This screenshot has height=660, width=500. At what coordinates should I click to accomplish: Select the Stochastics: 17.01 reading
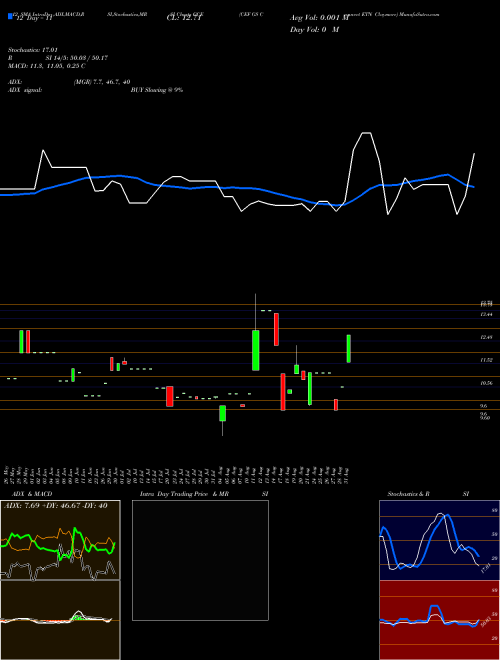click(x=33, y=50)
